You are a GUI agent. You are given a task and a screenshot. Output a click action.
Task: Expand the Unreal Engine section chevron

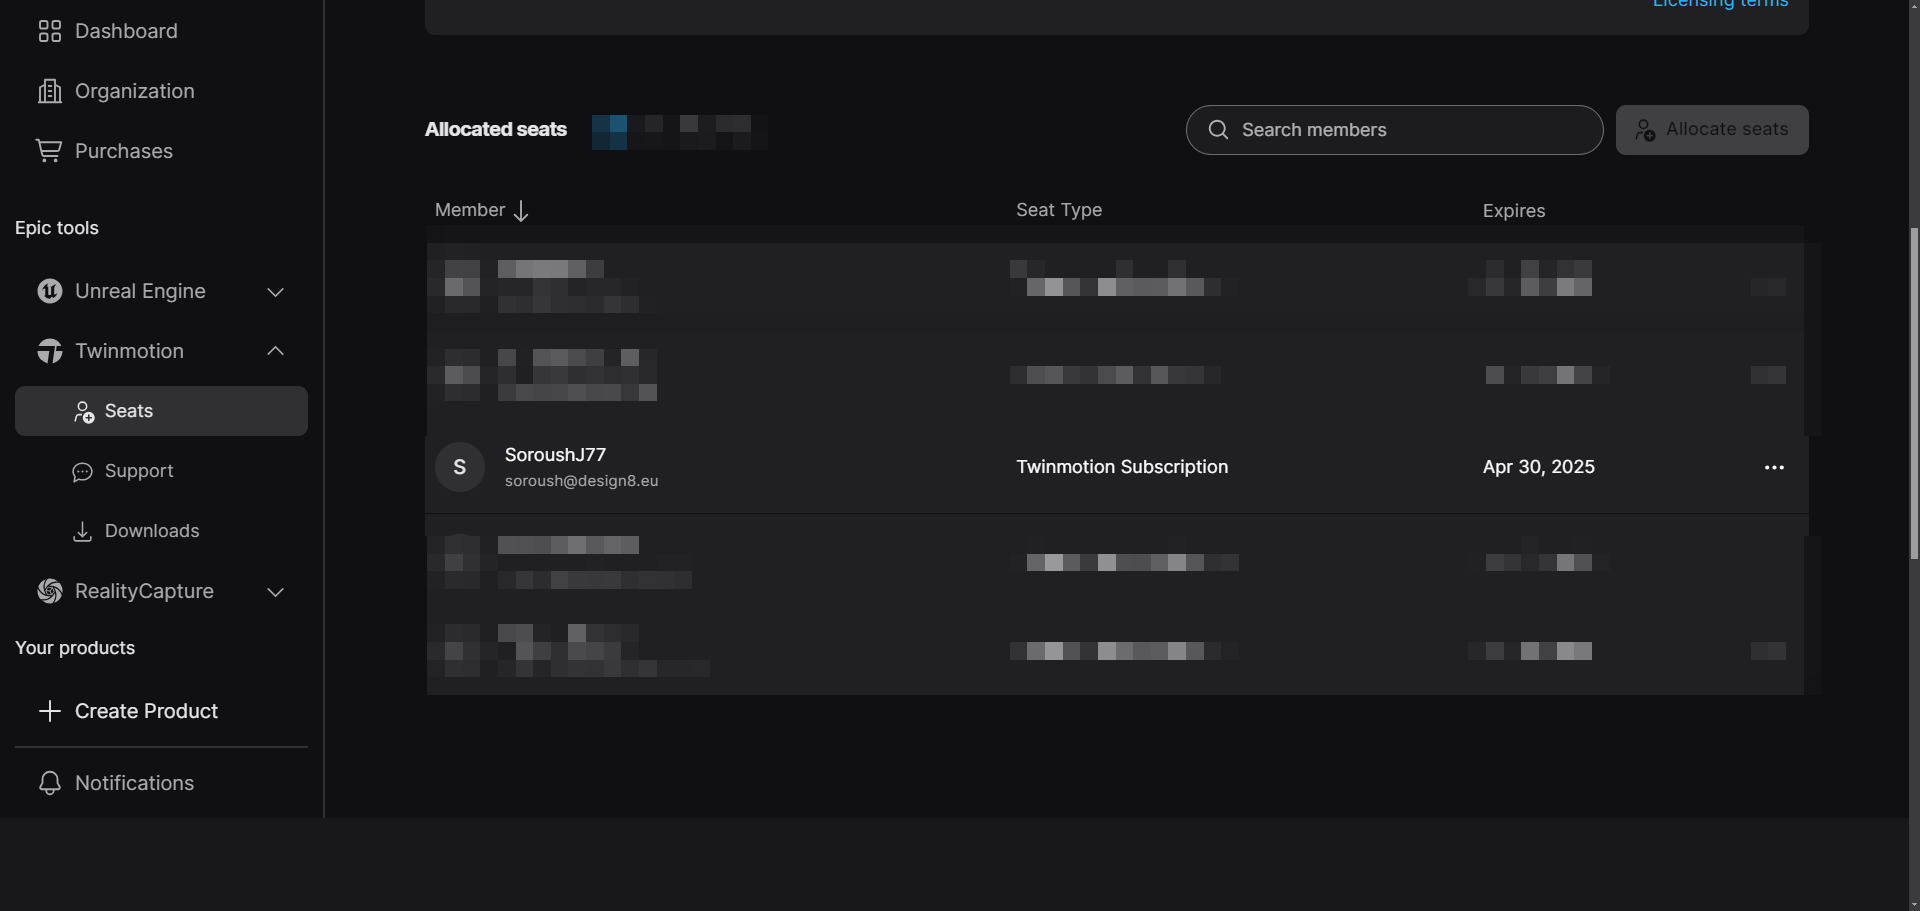276,292
